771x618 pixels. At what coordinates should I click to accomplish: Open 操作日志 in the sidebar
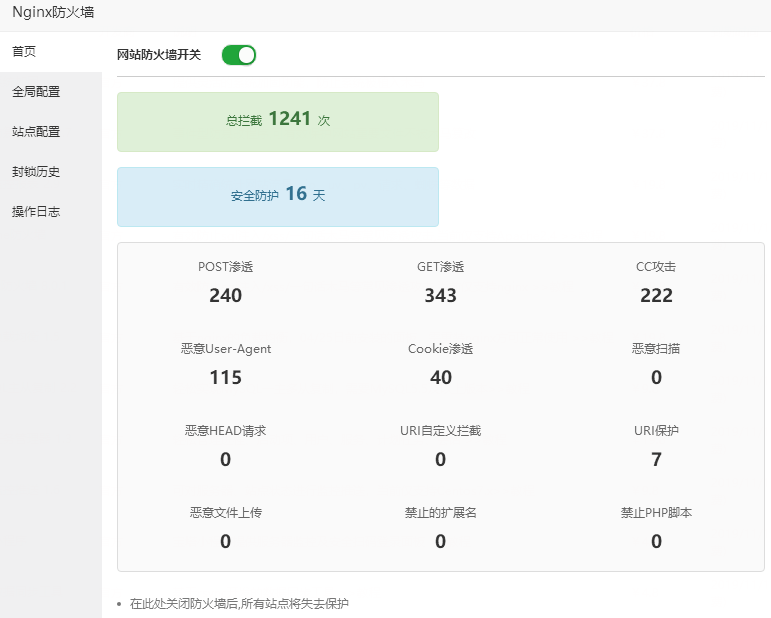[36, 211]
